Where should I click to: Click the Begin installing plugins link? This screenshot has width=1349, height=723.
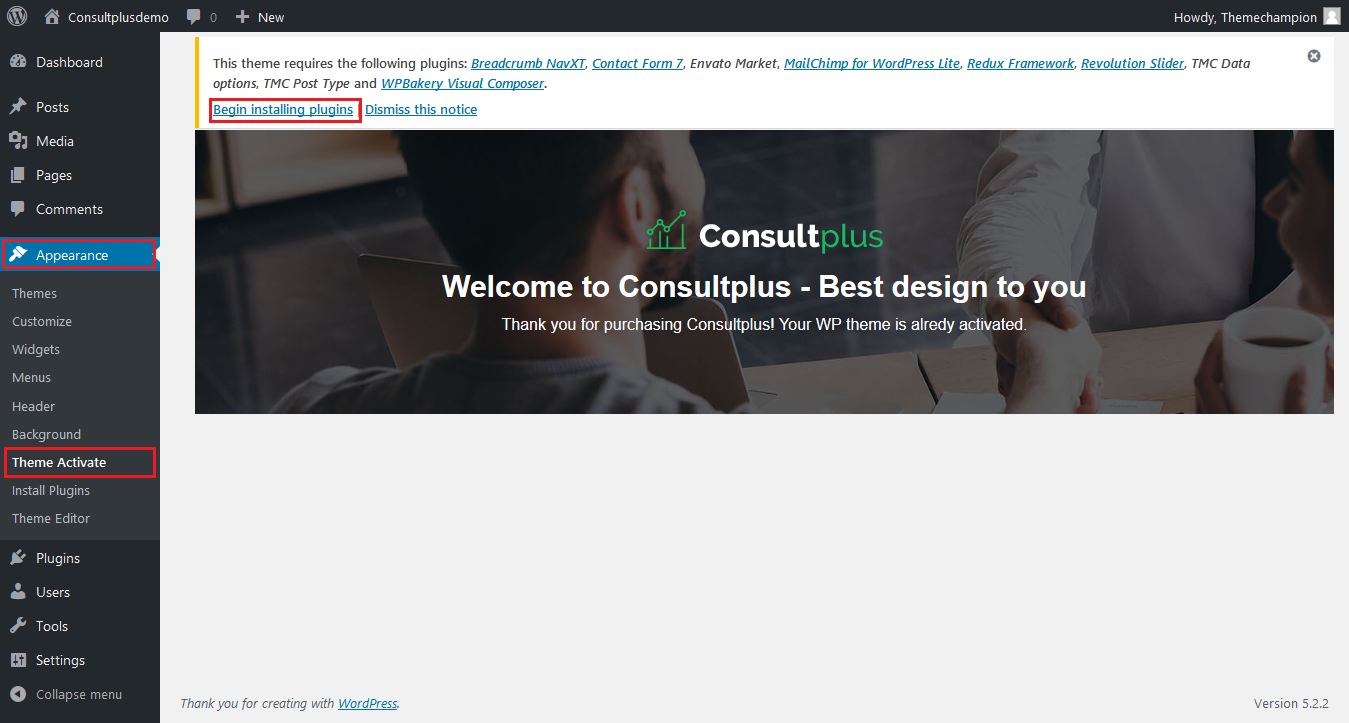click(283, 109)
